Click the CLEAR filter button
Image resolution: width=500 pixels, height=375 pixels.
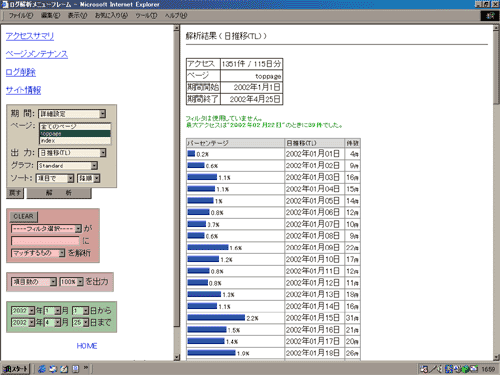click(x=24, y=216)
